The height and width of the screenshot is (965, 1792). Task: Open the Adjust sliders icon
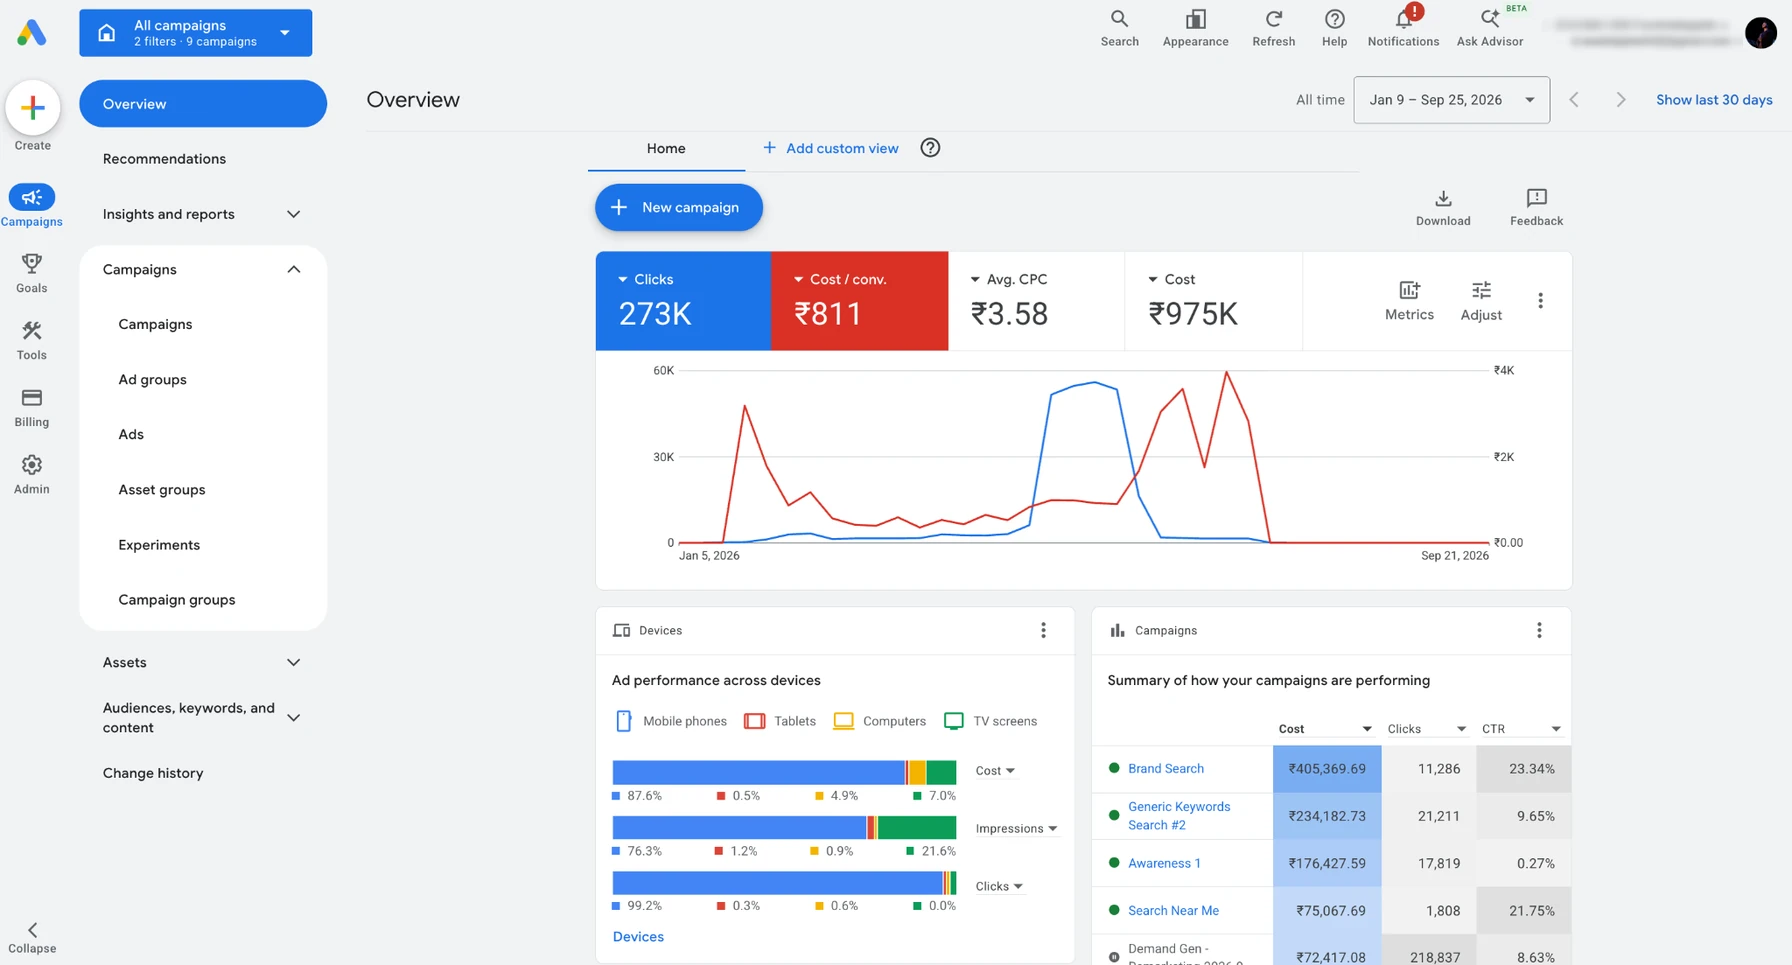click(x=1481, y=290)
